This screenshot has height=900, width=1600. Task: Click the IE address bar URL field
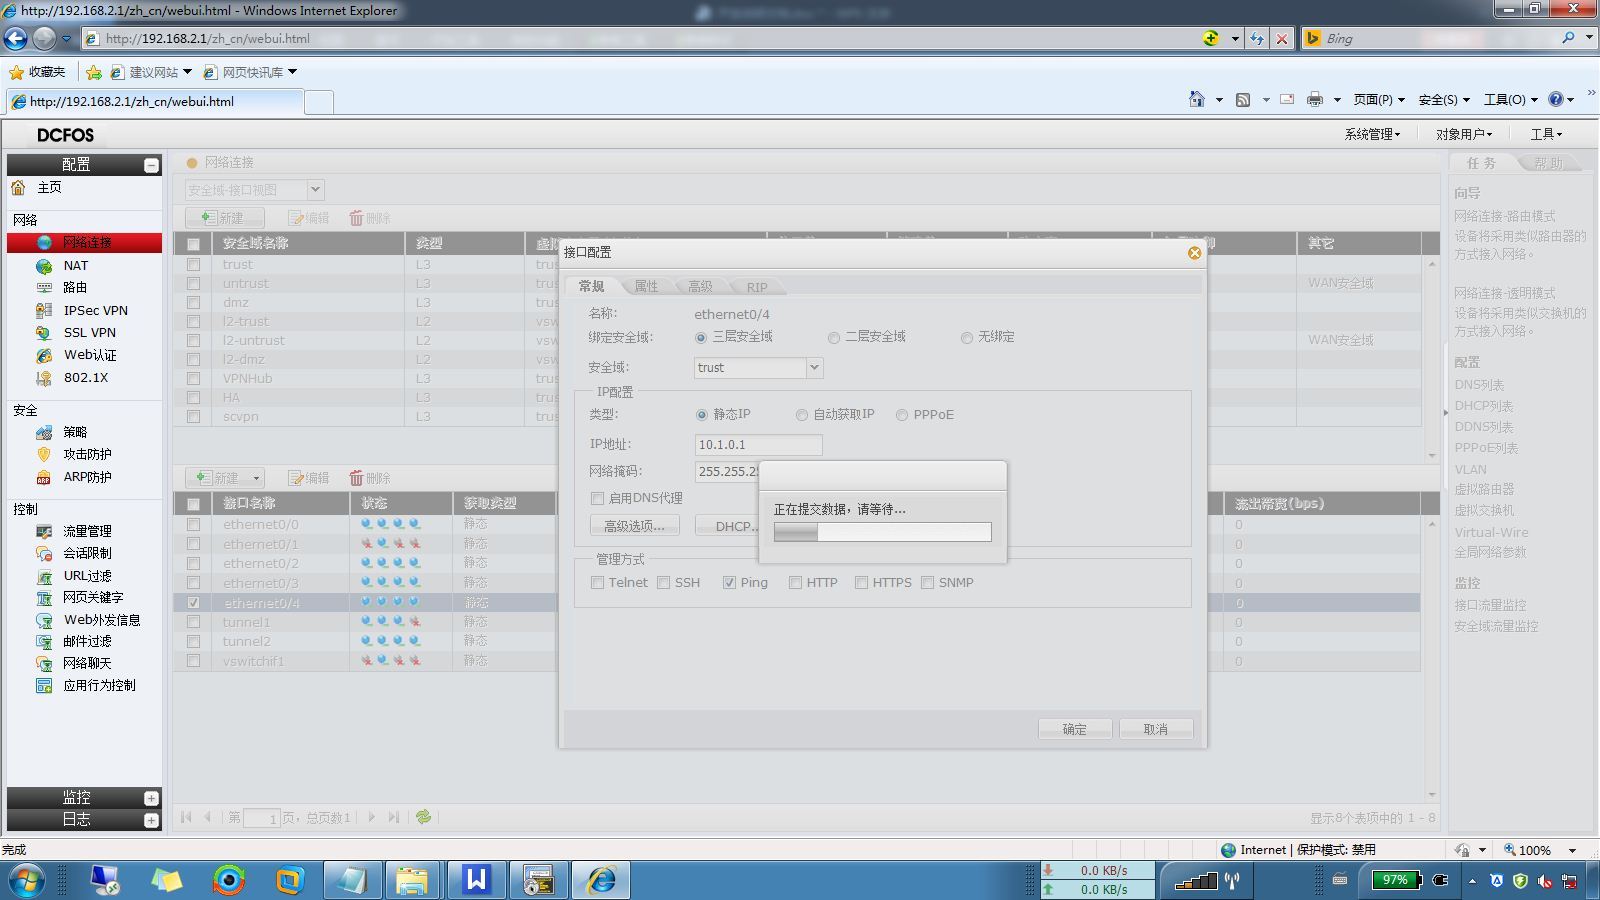(640, 39)
